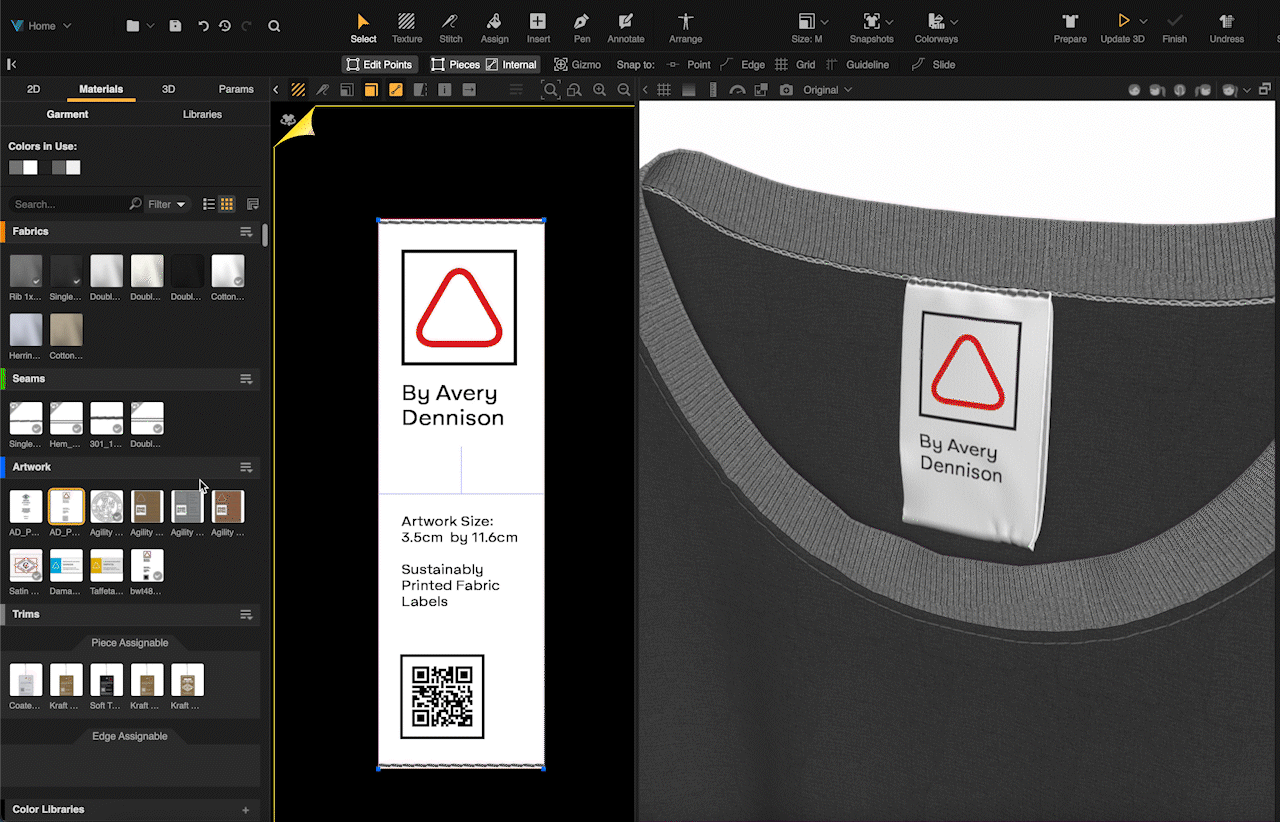Viewport: 1280px width, 822px height.
Task: Toggle Pieces selection mode
Action: [x=456, y=64]
